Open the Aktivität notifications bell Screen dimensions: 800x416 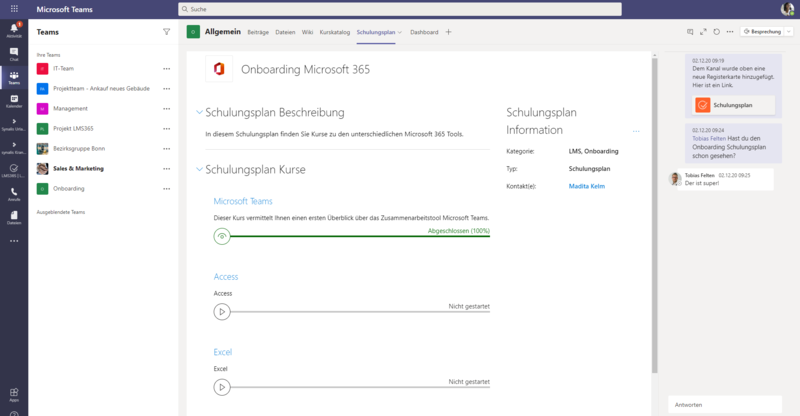click(x=14, y=30)
